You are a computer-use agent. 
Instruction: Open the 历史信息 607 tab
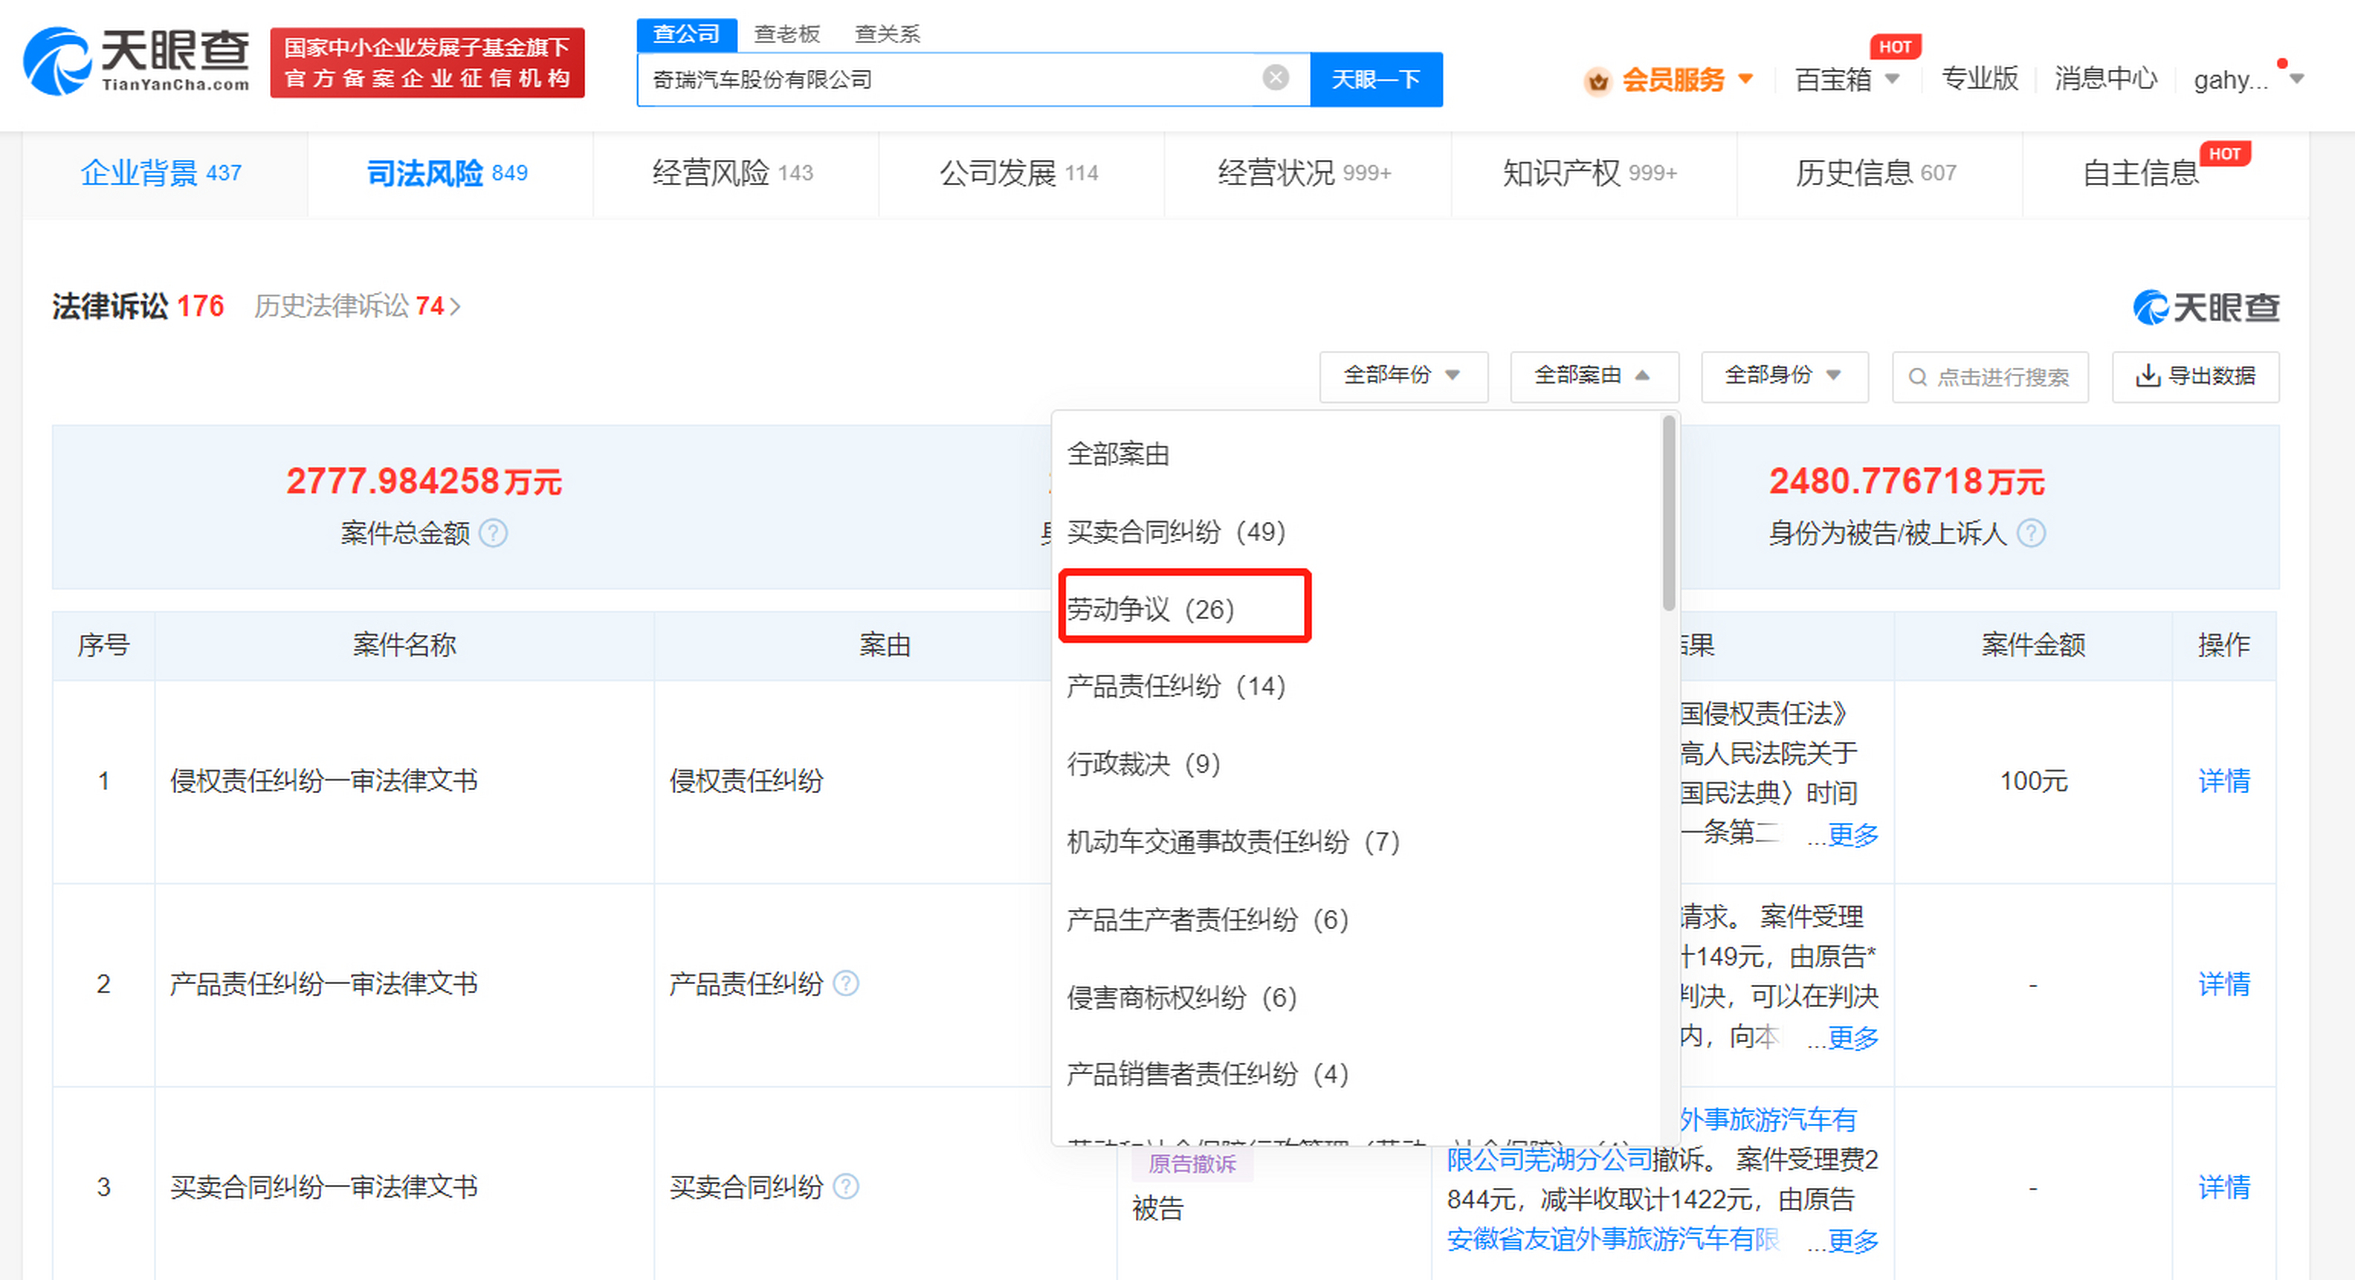click(x=1879, y=174)
